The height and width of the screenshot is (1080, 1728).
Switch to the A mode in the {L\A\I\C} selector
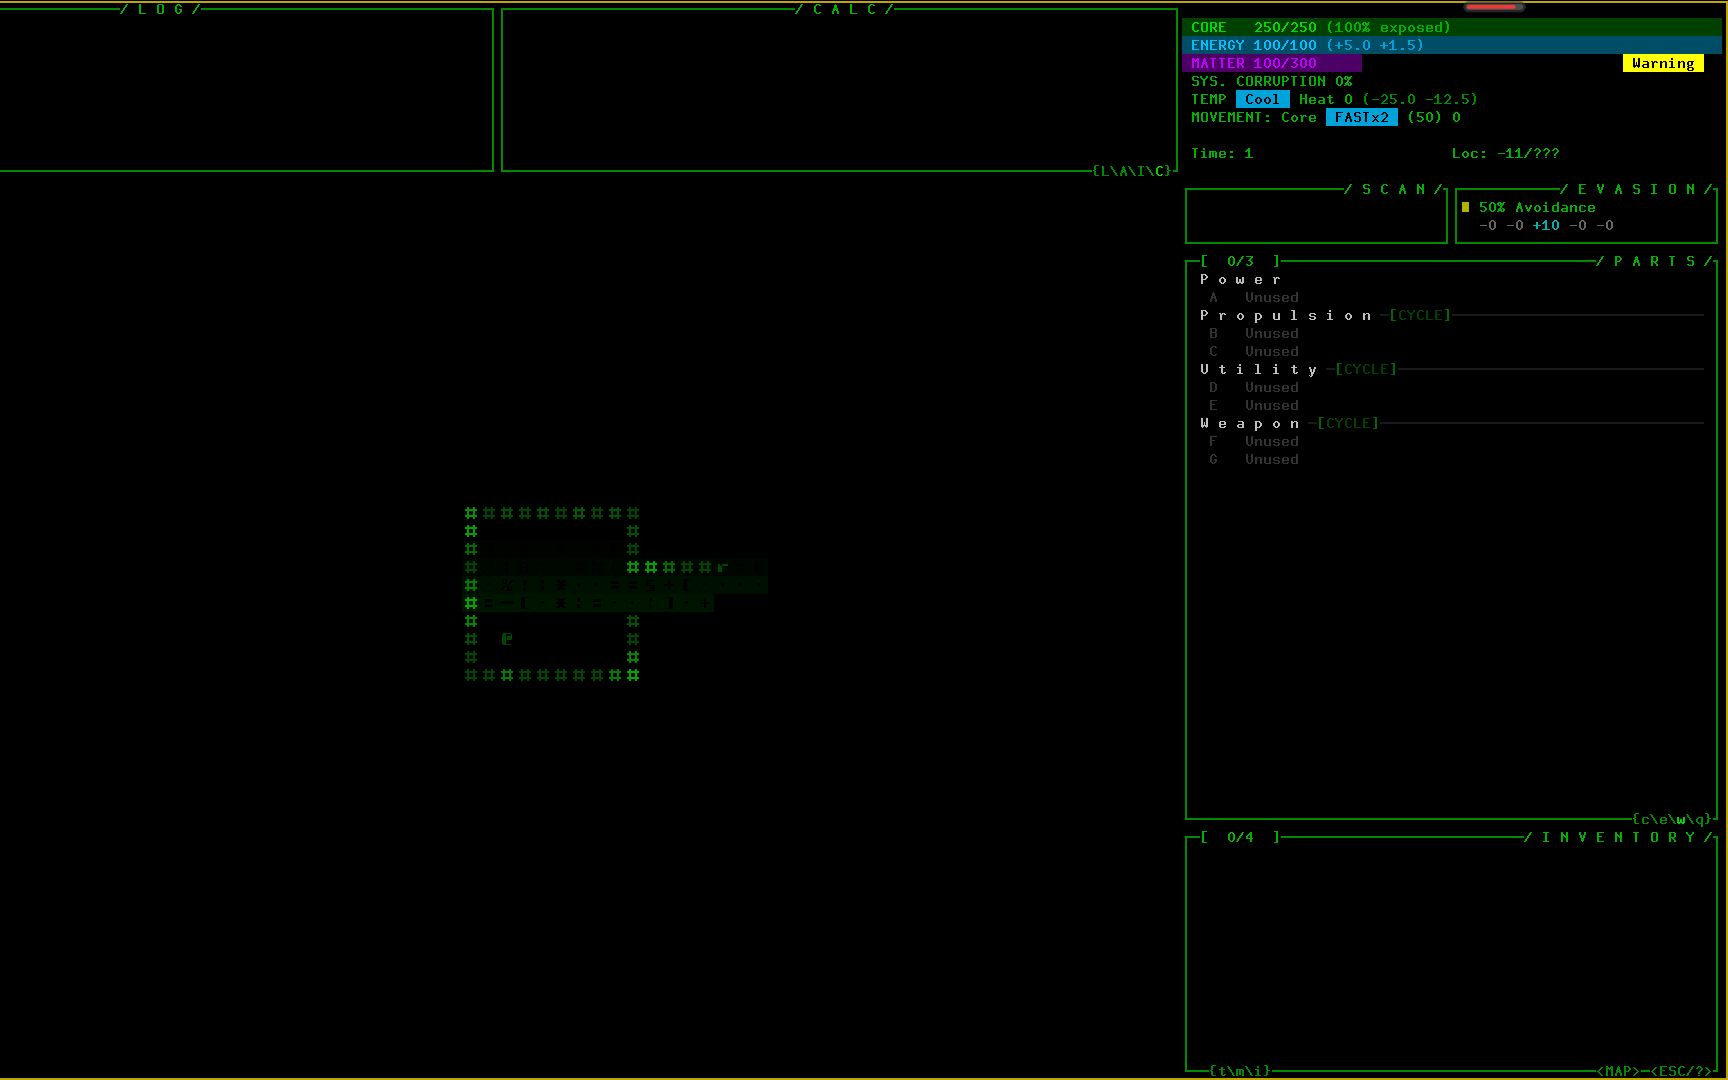point(1124,171)
